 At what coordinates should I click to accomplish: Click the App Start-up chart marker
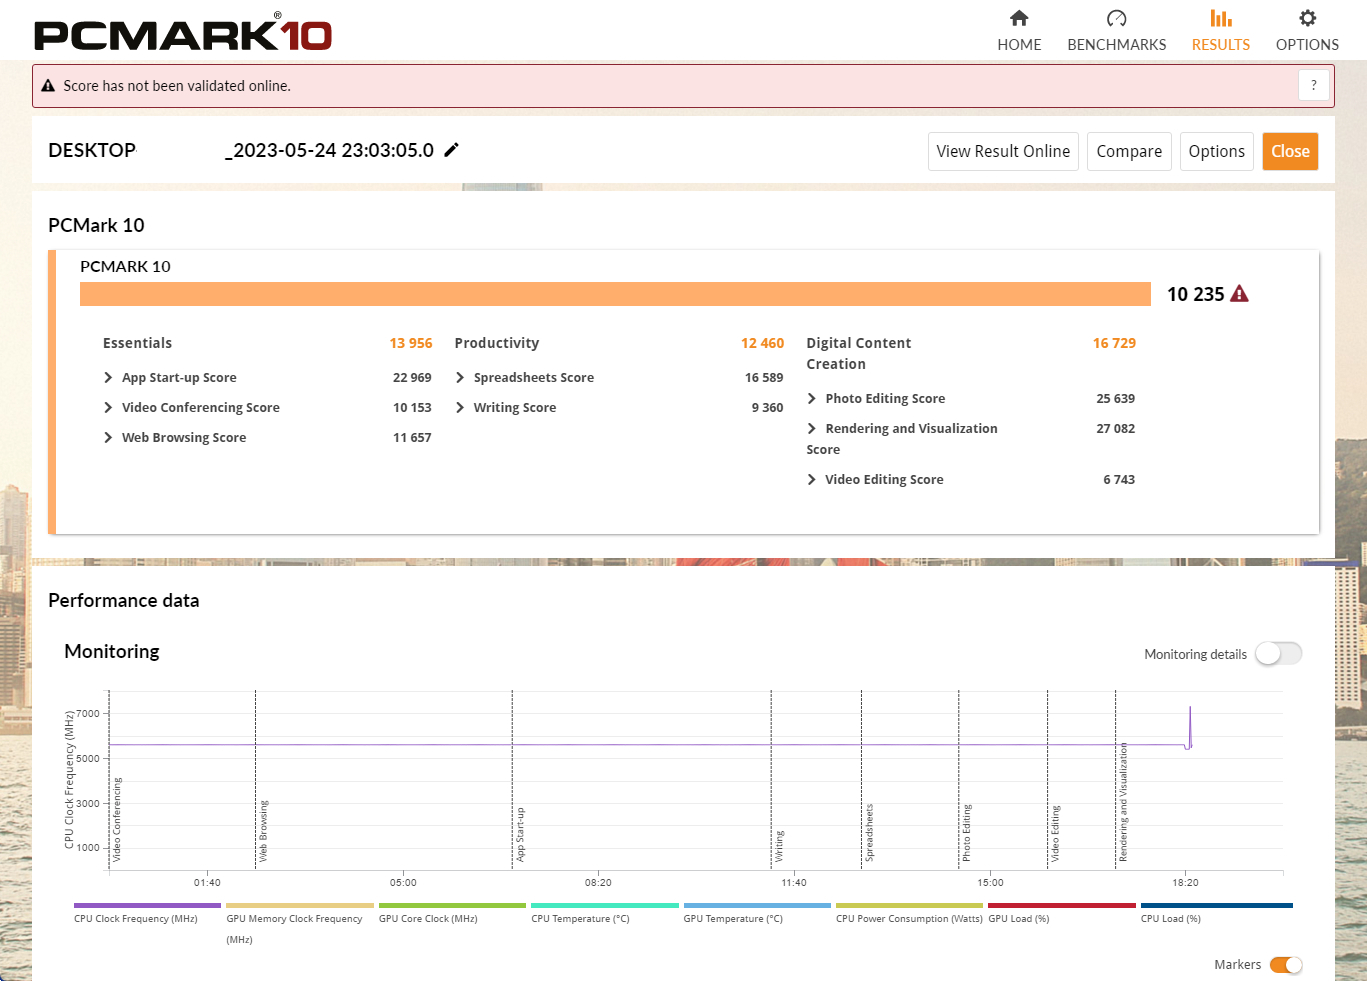click(x=520, y=835)
